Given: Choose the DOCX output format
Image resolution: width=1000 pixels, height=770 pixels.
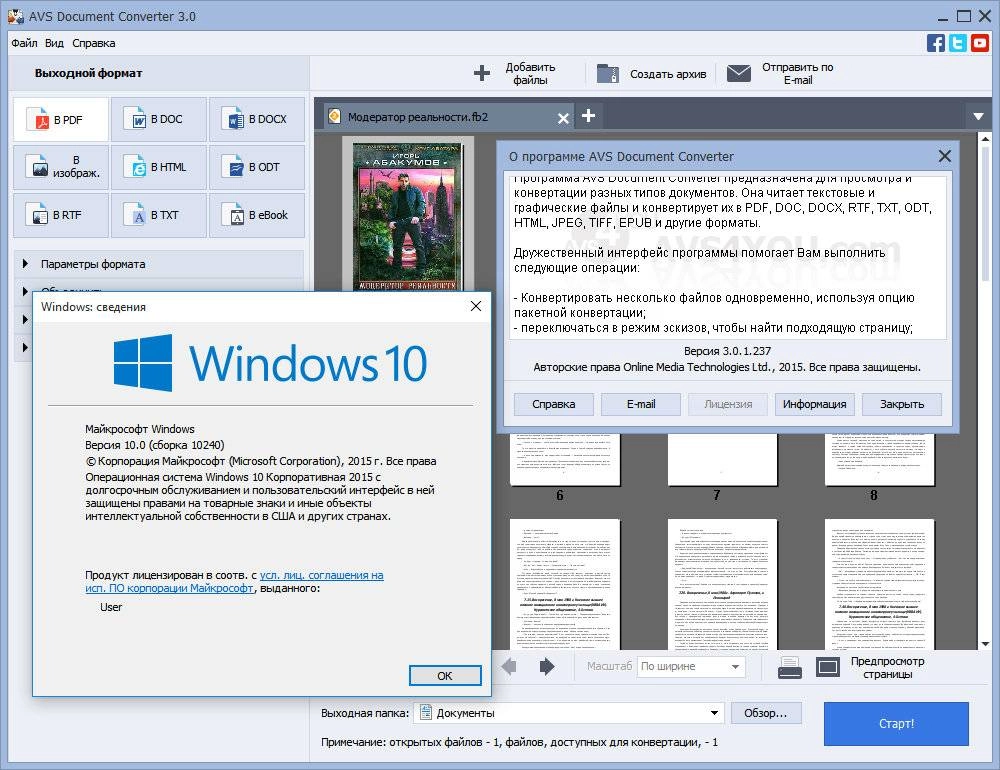Looking at the screenshot, I should tap(257, 119).
